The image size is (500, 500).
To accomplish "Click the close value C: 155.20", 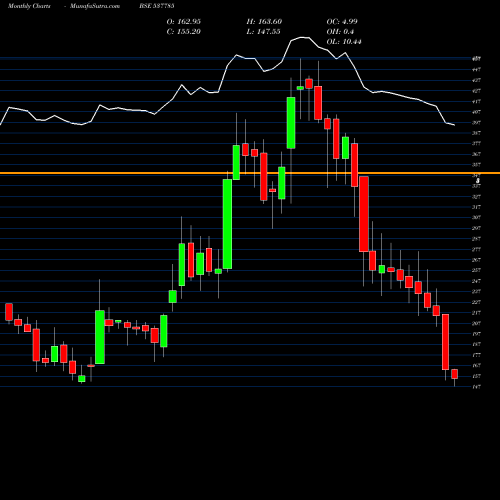I will pyautogui.click(x=184, y=32).
